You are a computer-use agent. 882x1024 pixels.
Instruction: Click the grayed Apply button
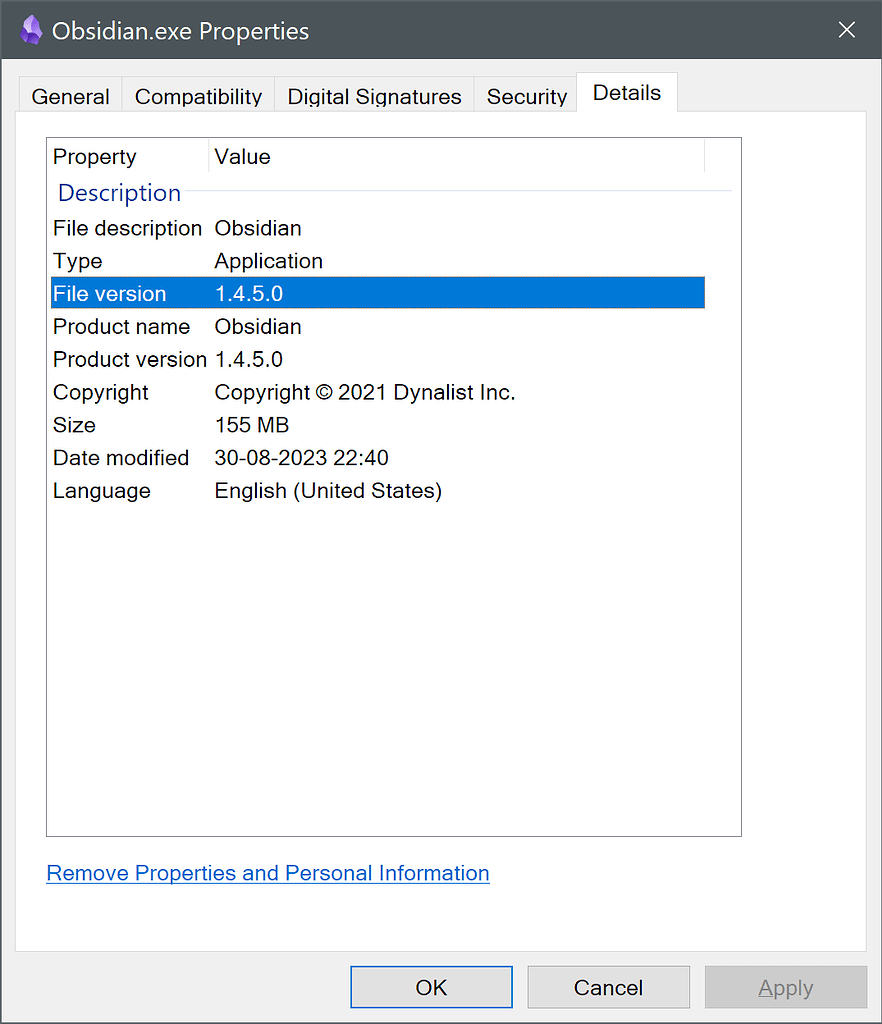pos(785,987)
